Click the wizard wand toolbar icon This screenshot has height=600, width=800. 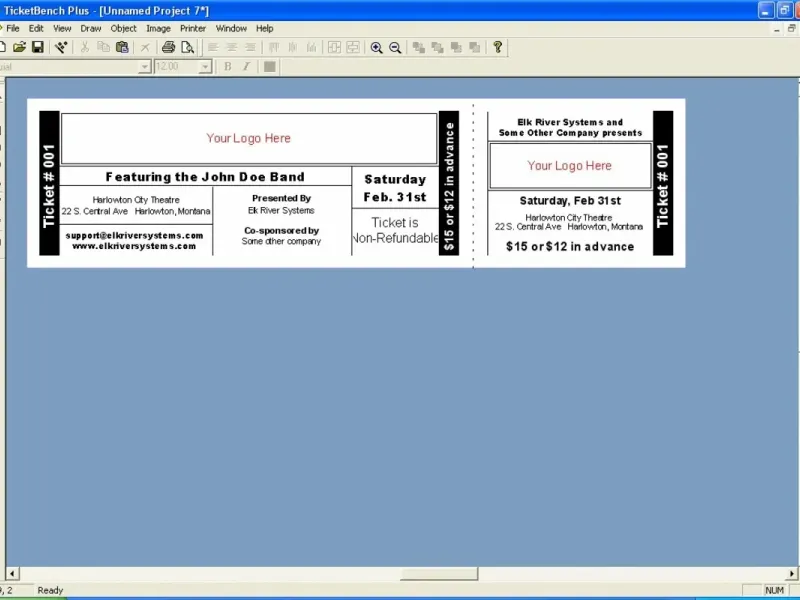61,47
